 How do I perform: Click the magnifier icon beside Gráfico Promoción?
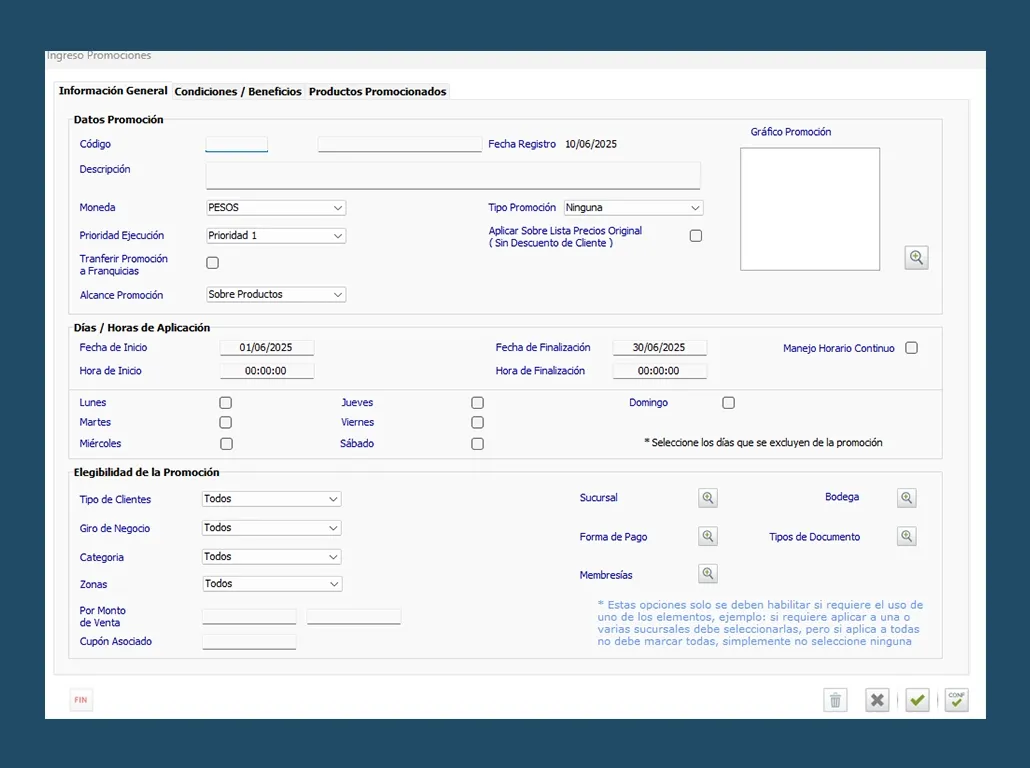(916, 258)
